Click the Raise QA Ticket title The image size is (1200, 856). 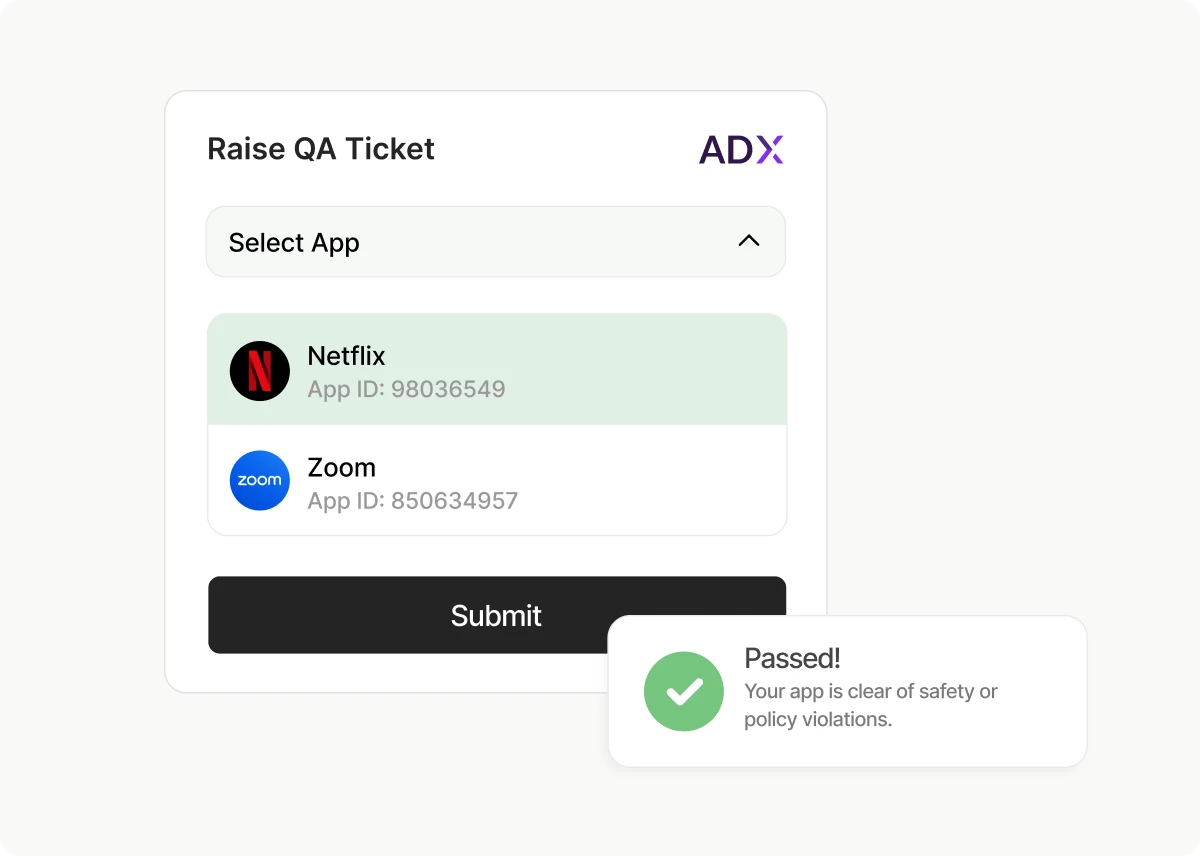320,149
